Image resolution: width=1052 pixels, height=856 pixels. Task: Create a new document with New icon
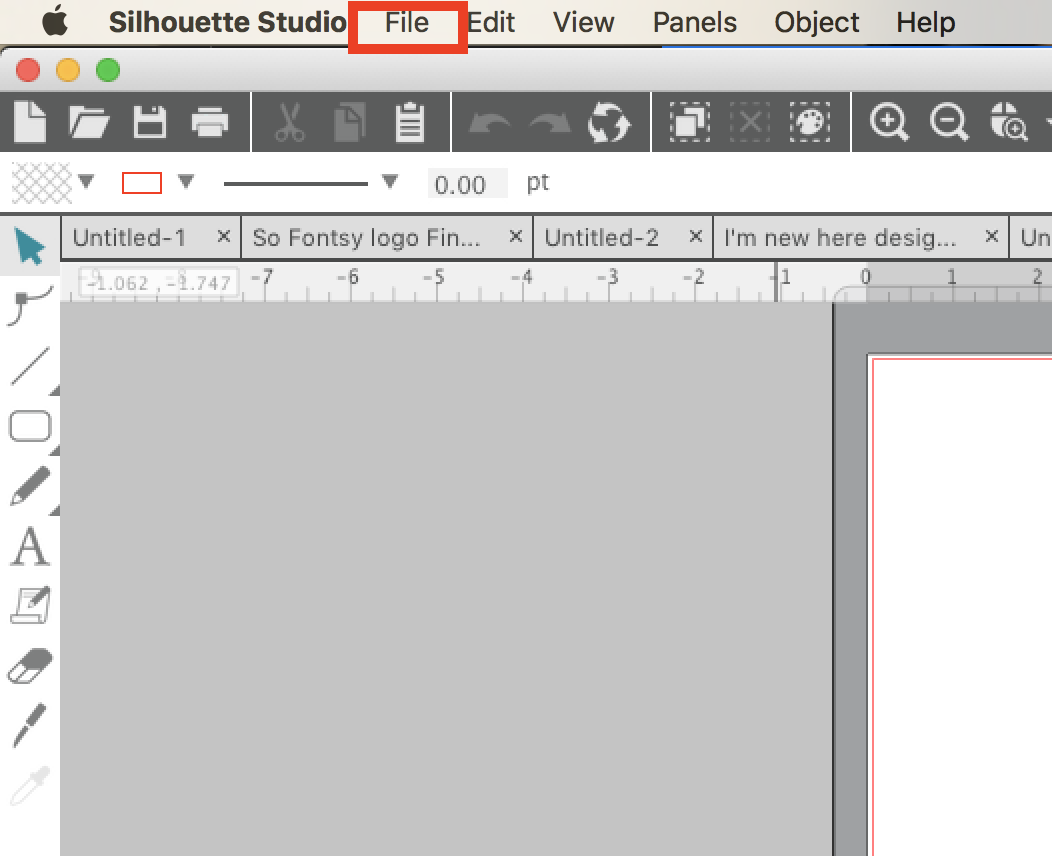click(30, 122)
